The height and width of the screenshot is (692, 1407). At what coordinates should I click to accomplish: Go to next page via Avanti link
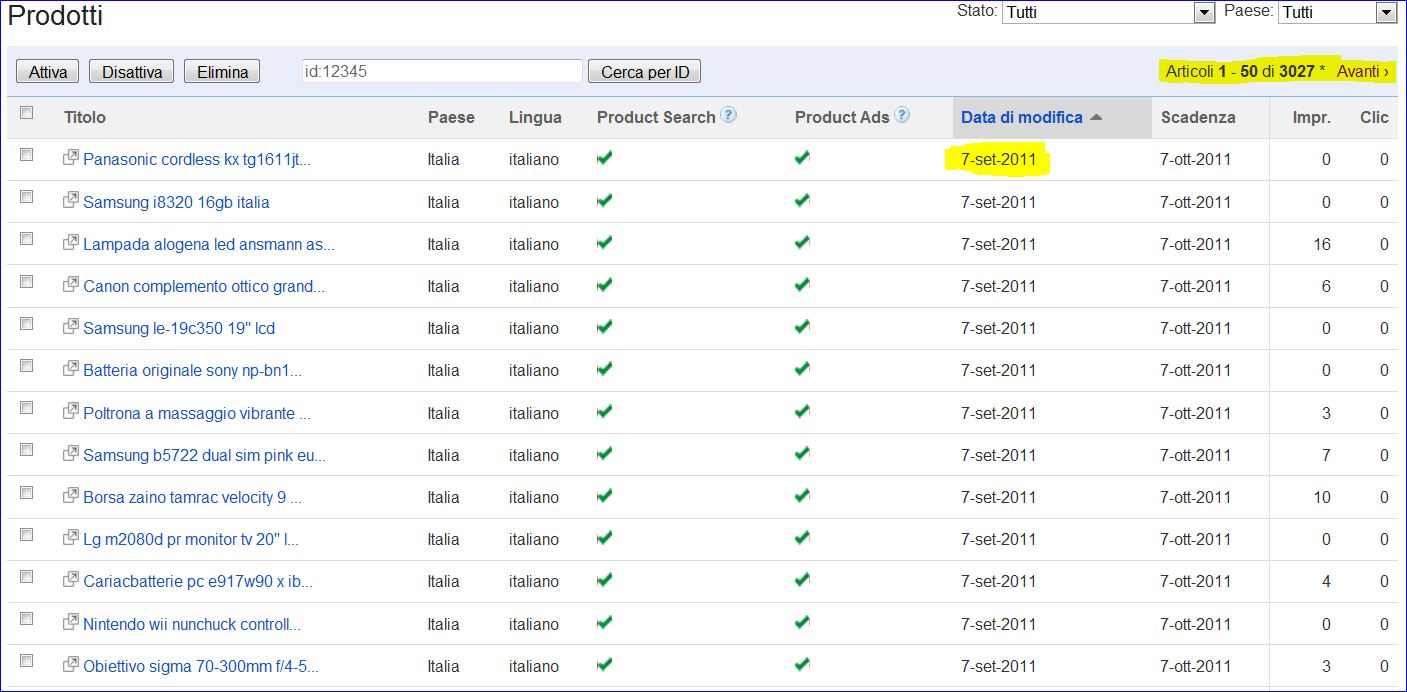(1362, 72)
